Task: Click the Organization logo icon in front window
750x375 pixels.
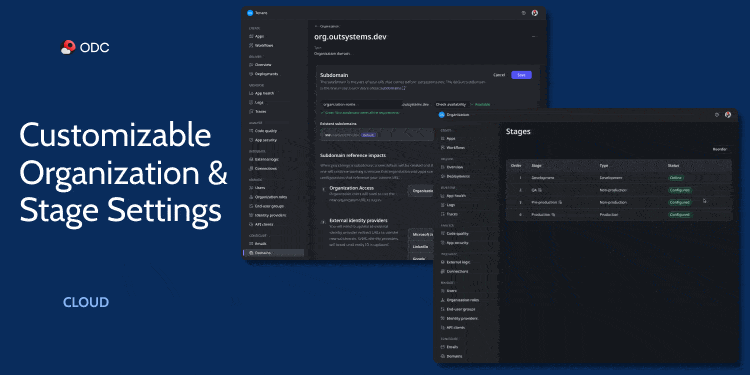Action: click(442, 115)
